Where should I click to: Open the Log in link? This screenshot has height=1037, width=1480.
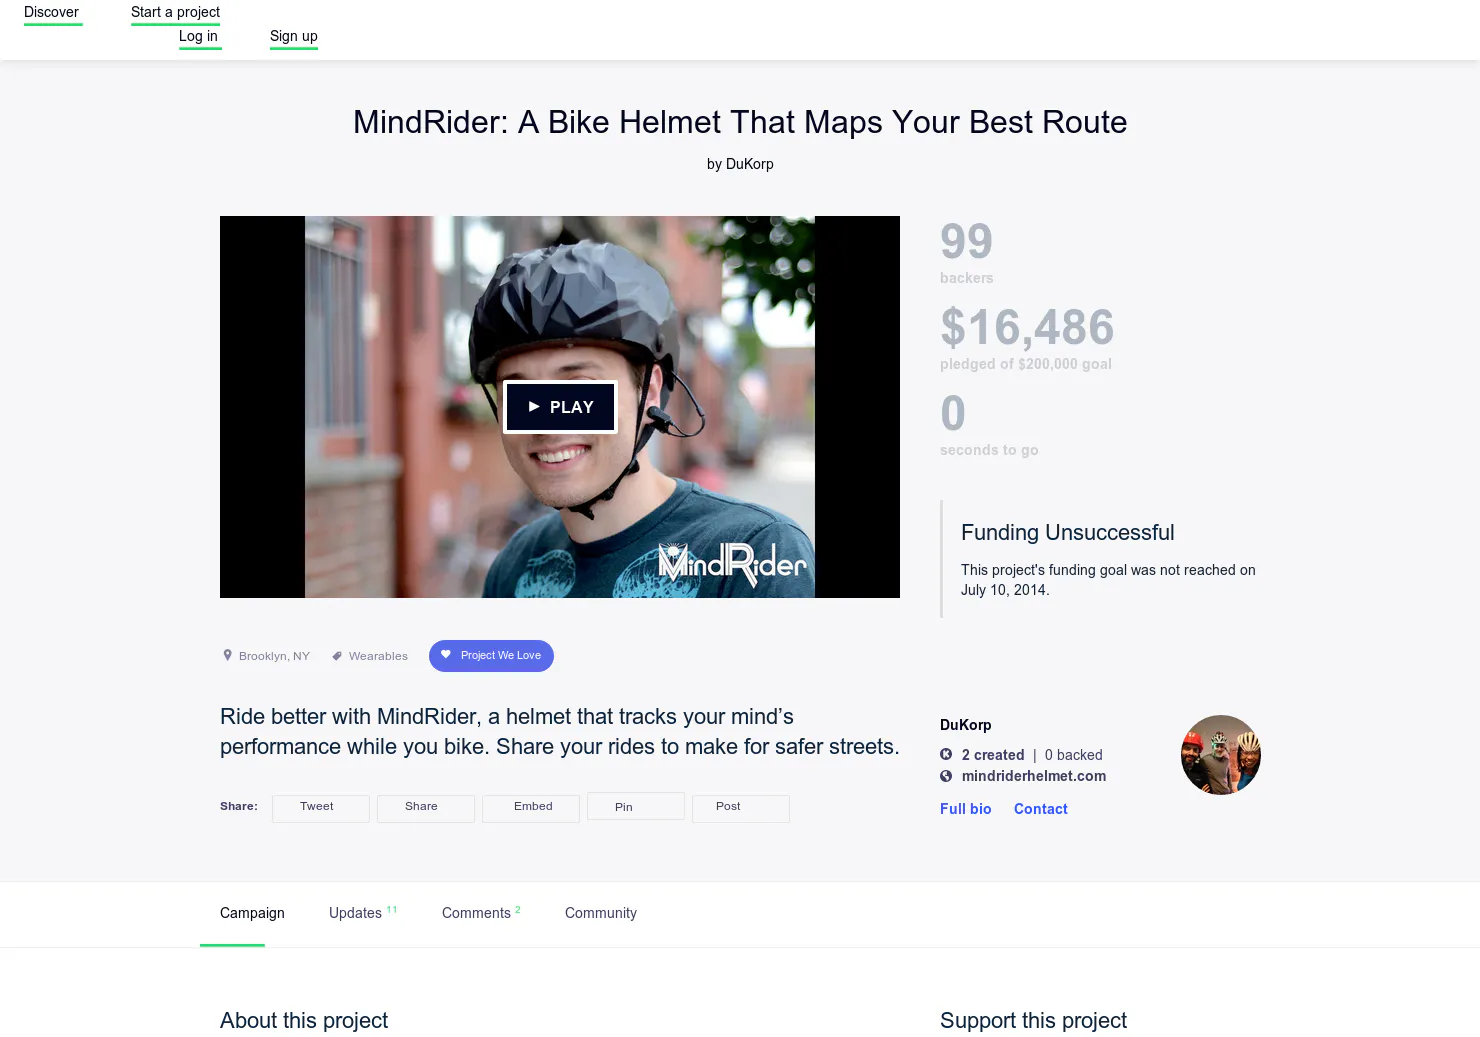198,36
